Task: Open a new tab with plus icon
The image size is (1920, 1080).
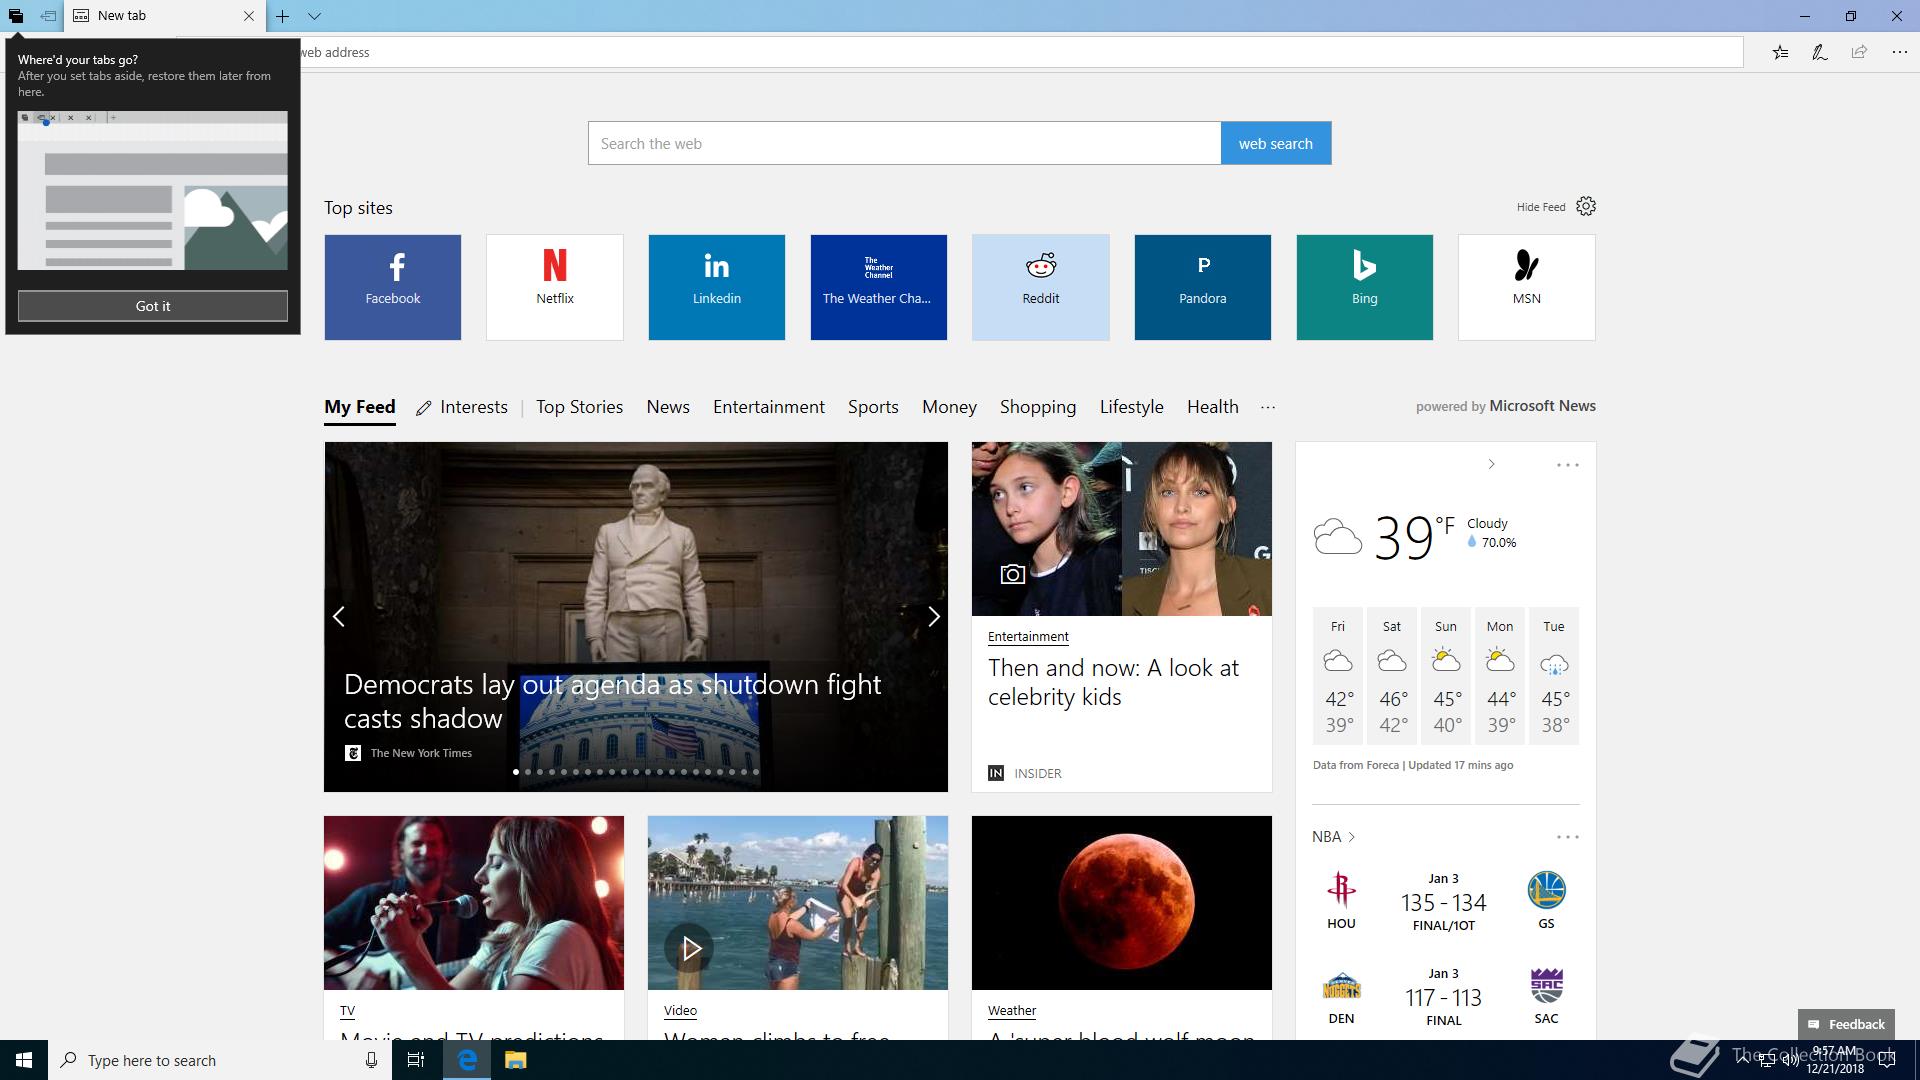Action: pyautogui.click(x=283, y=16)
